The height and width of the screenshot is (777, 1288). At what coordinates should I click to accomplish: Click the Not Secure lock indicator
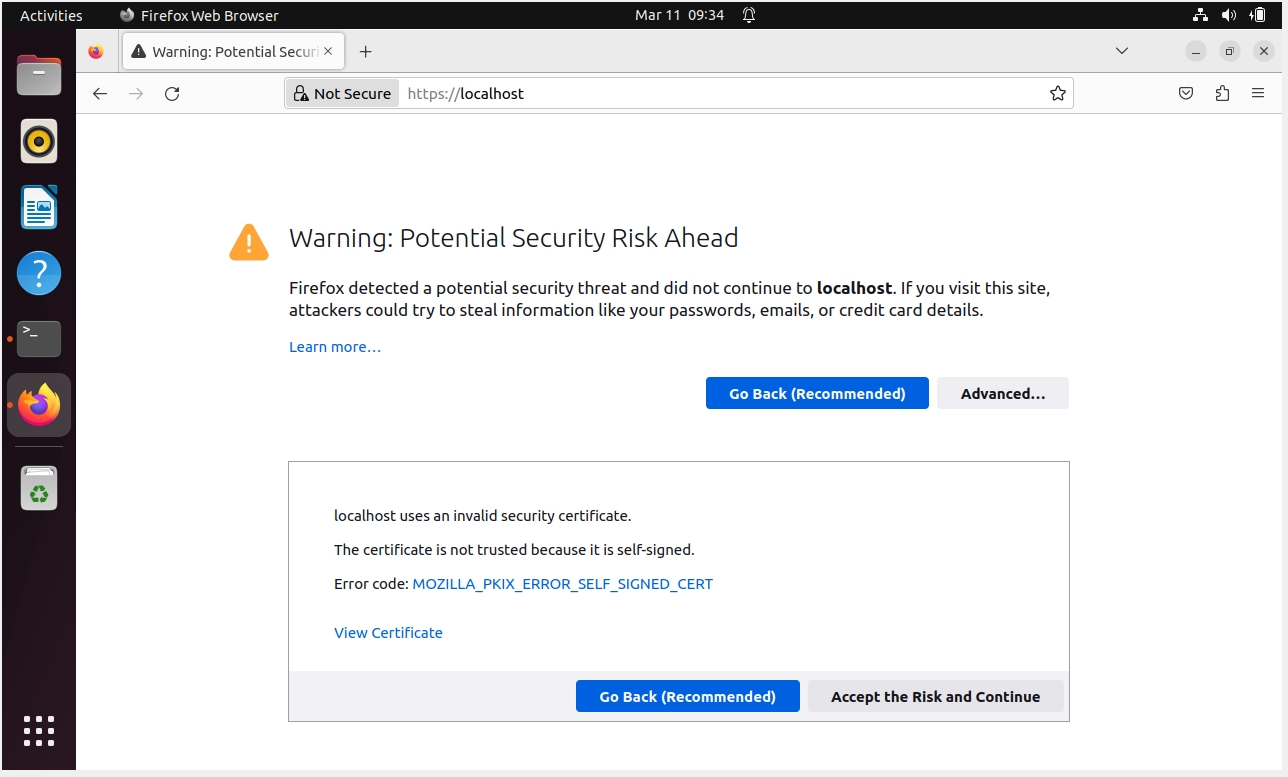(x=342, y=94)
